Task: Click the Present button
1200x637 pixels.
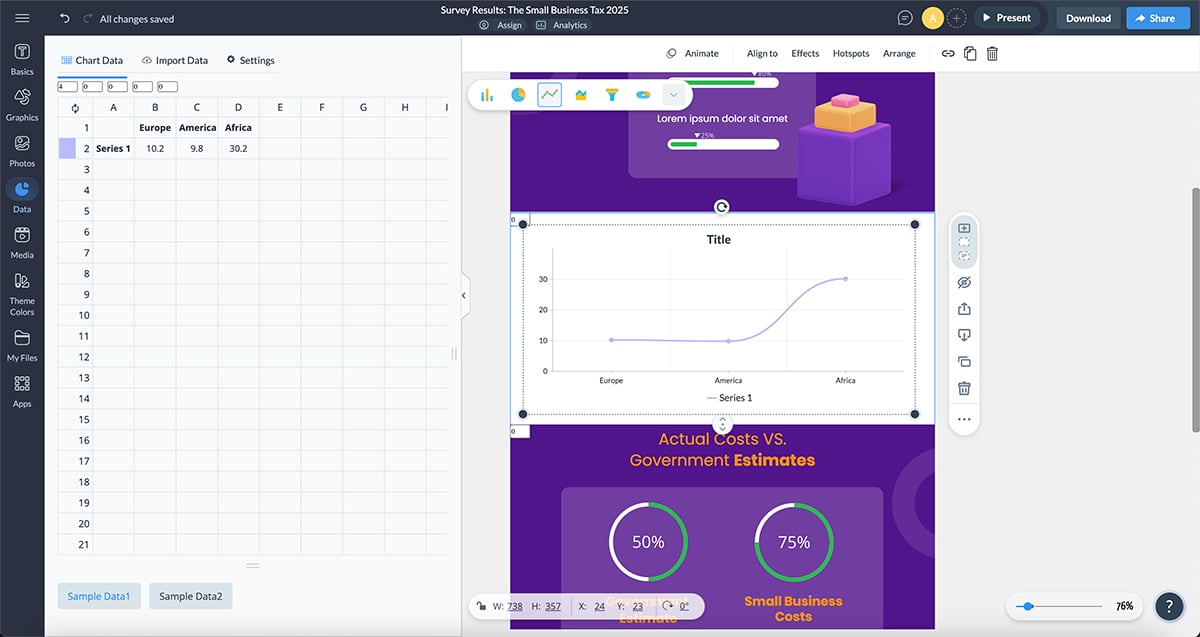Action: [x=1008, y=17]
